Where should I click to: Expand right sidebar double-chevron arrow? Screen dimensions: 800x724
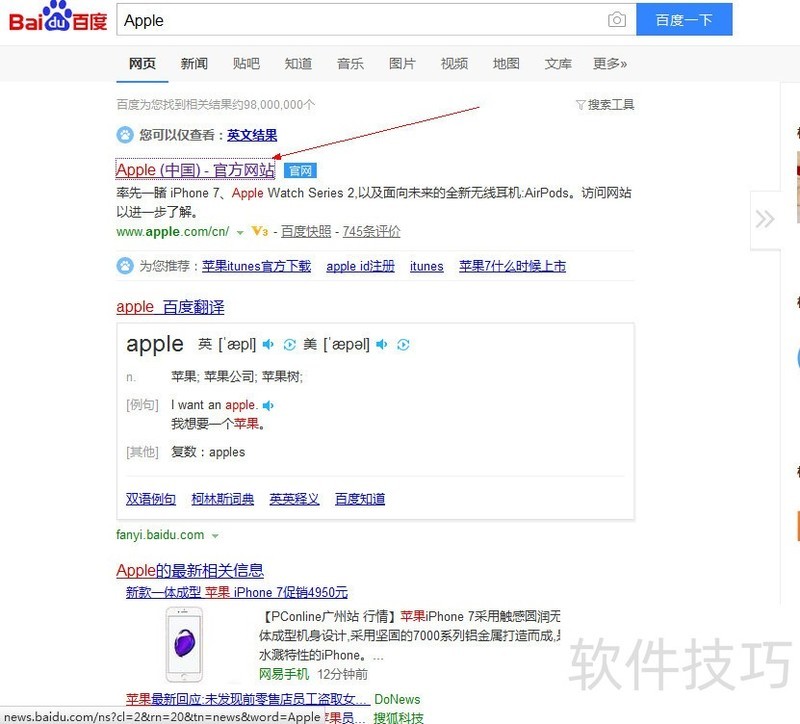click(x=765, y=219)
